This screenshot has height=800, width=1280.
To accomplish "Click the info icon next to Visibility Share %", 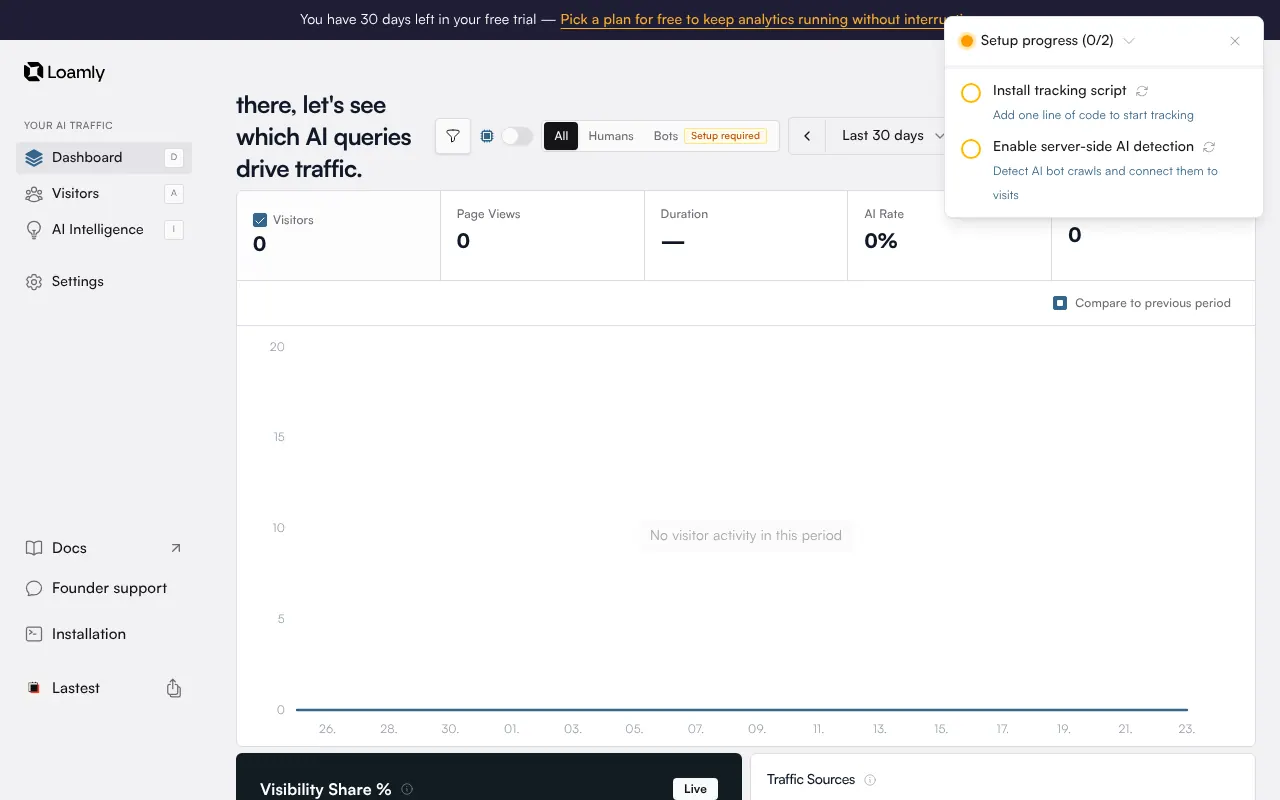I will point(407,789).
